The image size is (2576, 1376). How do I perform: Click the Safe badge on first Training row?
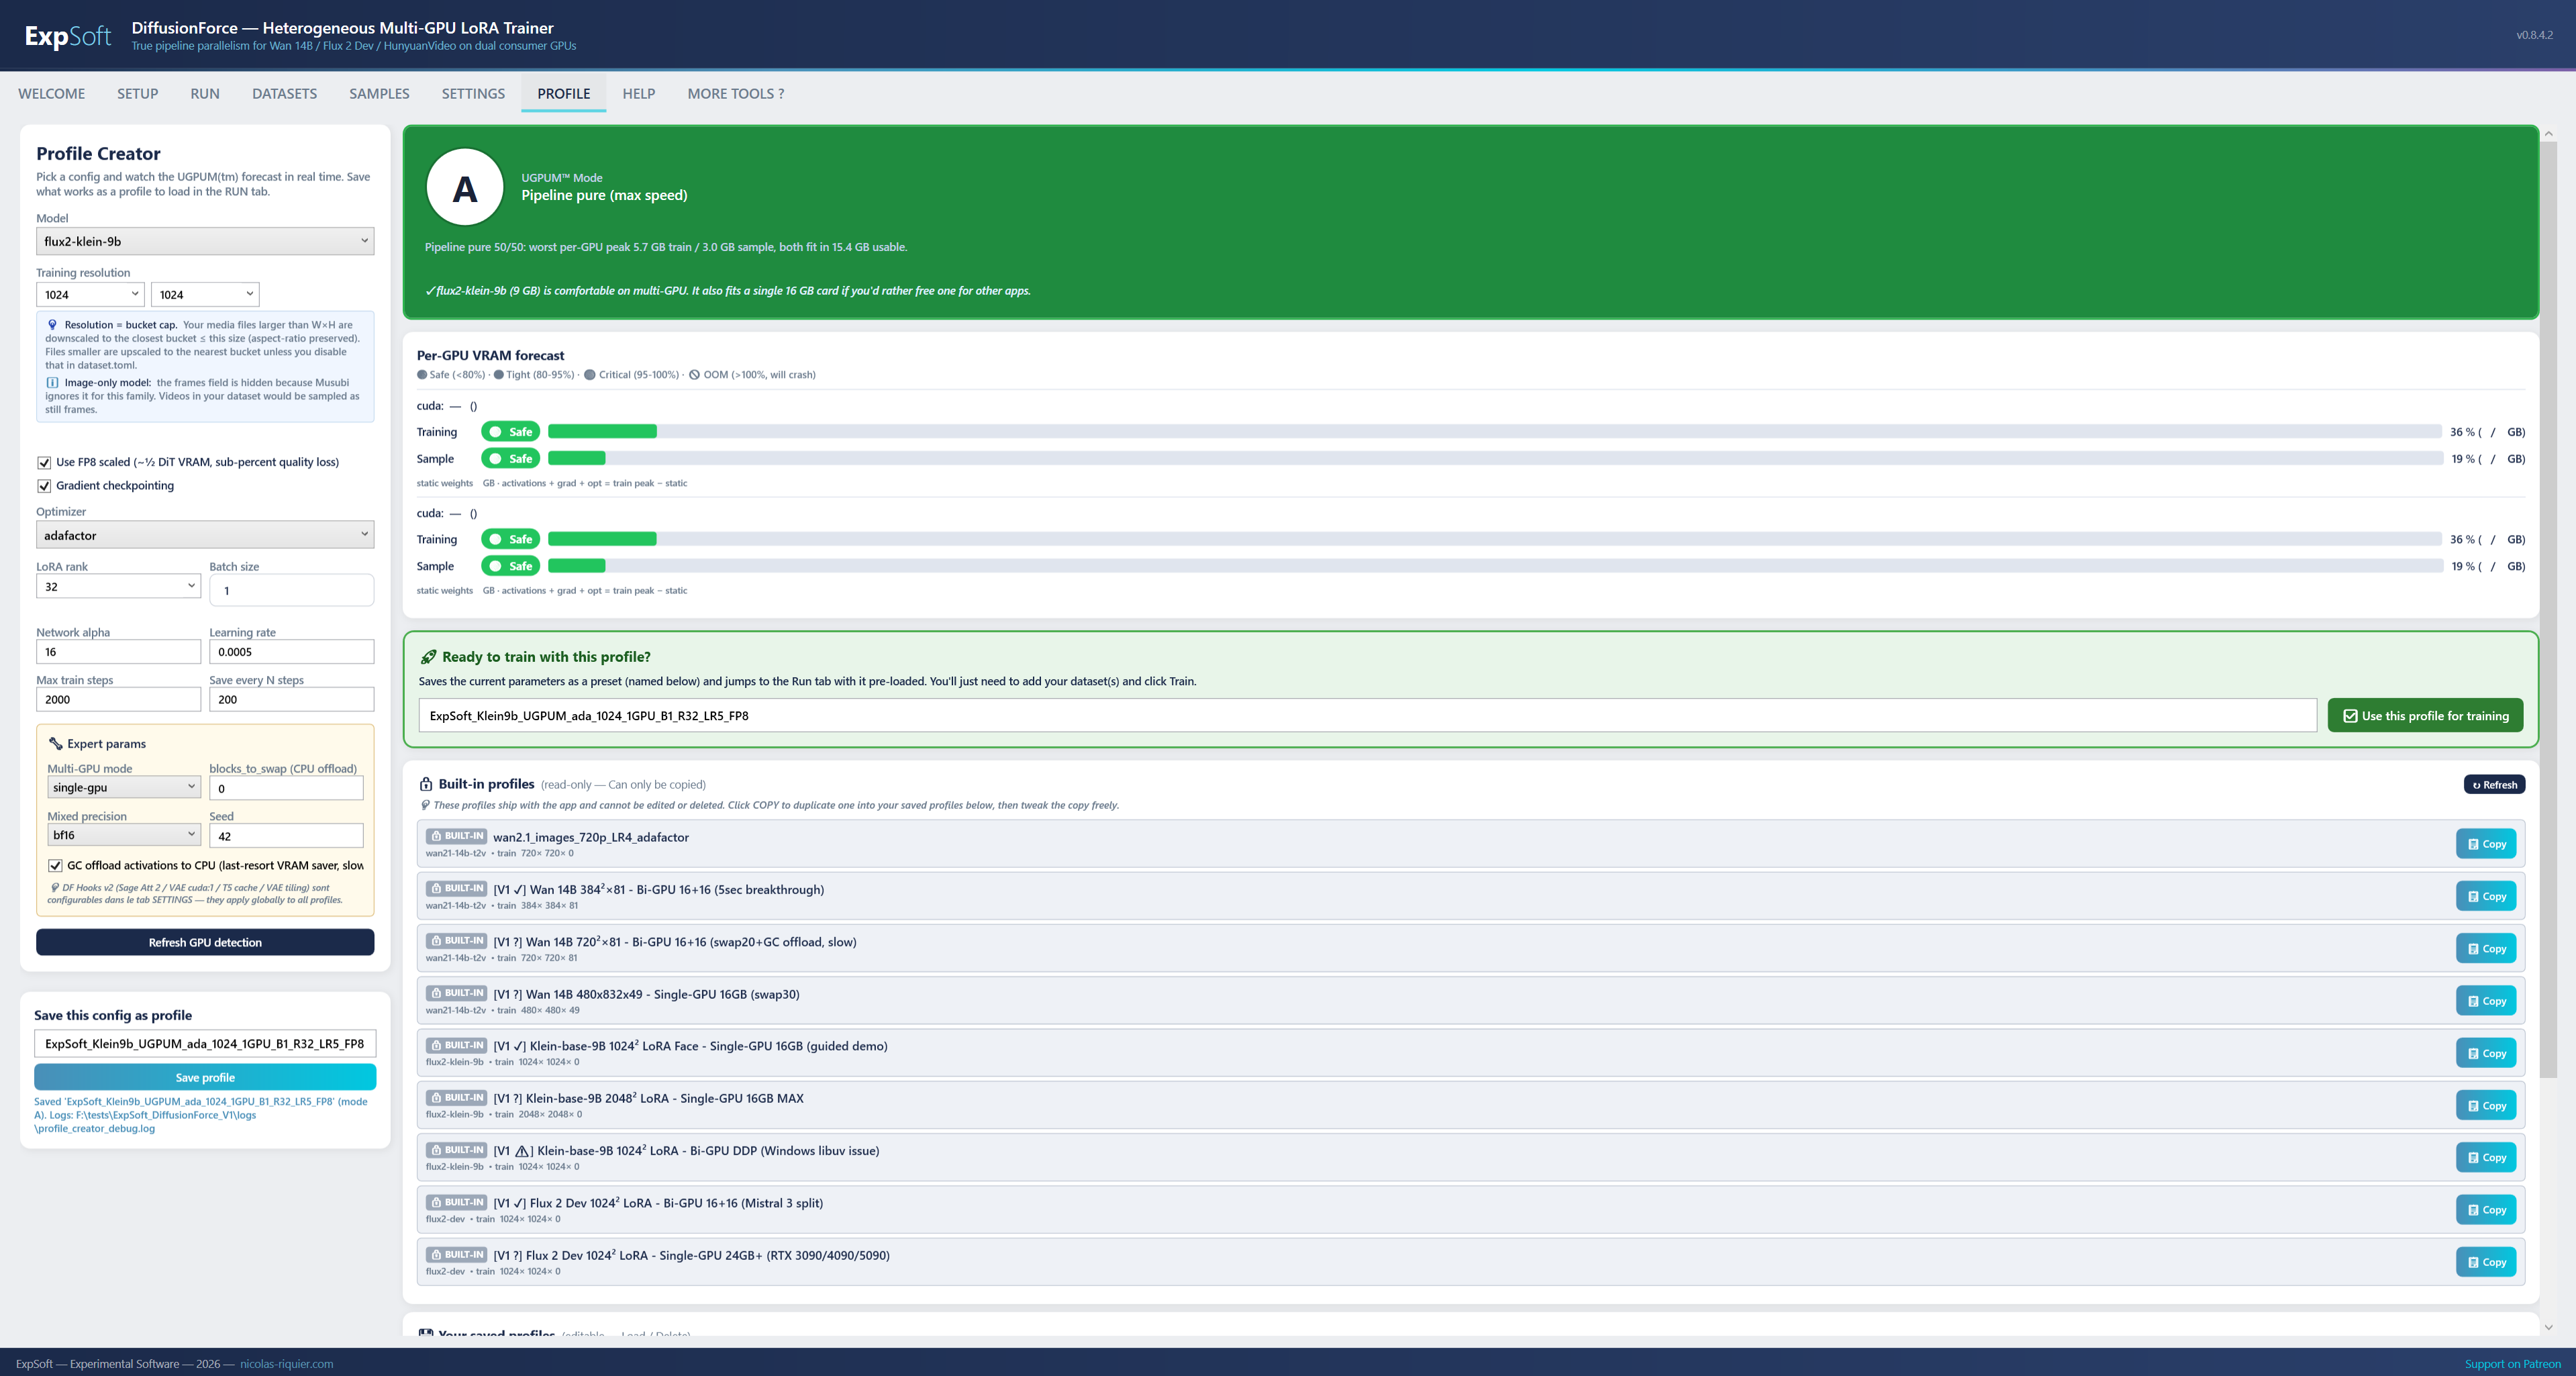510,432
